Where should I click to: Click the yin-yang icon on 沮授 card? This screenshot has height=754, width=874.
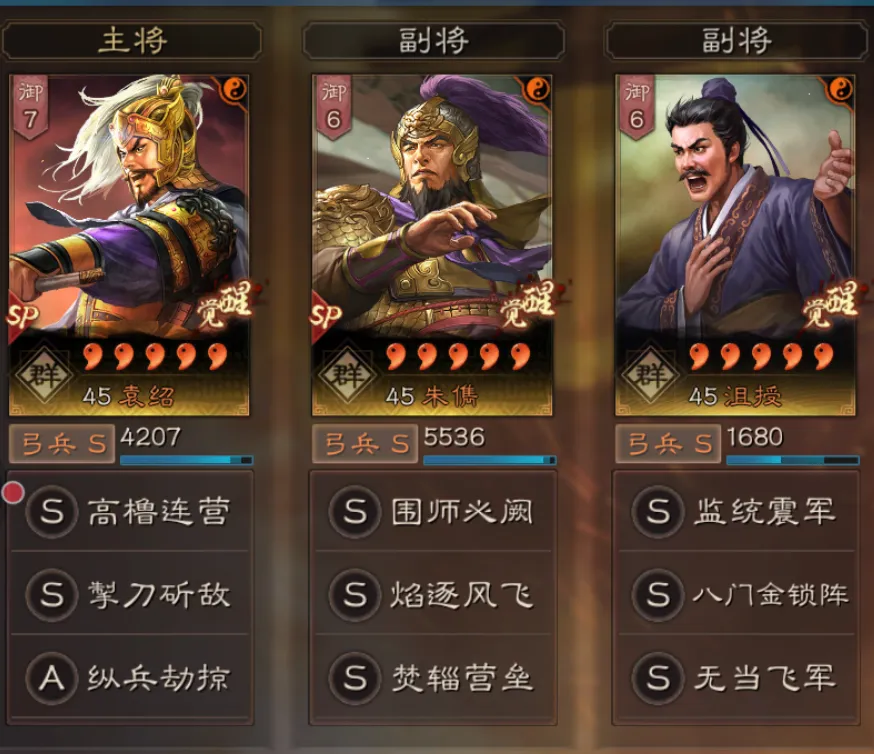click(x=841, y=89)
